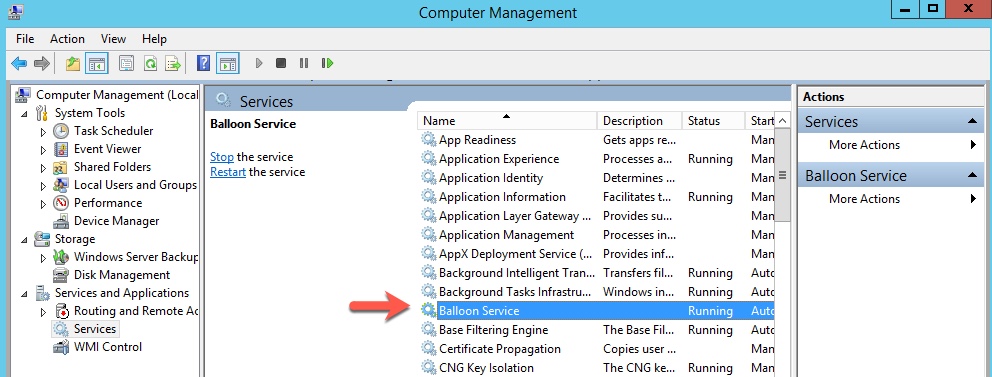Screen dimensions: 992x377
Task: Sort by Description column header
Action: click(640, 120)
